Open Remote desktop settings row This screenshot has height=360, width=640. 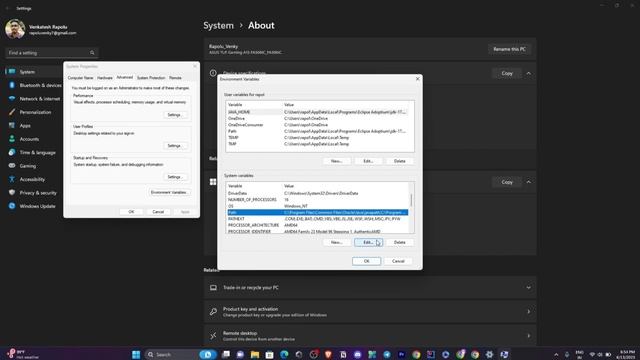coord(370,336)
